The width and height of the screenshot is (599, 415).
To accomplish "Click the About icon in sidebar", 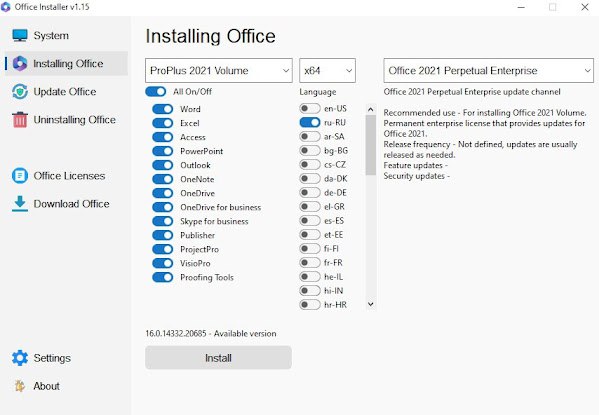I will pyautogui.click(x=20, y=386).
